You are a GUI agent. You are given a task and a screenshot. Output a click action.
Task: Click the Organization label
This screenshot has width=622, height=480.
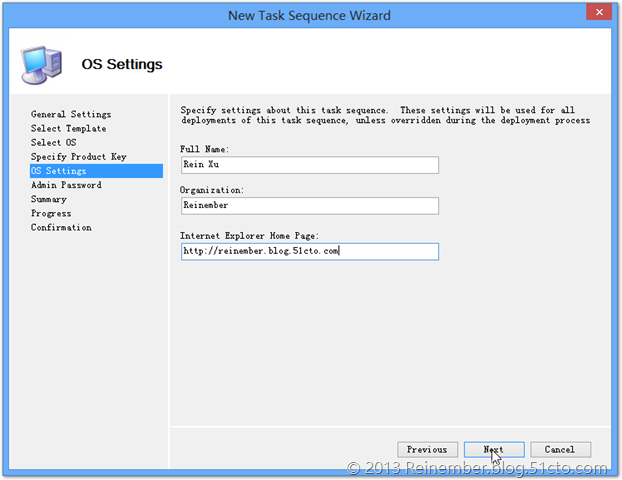click(211, 190)
